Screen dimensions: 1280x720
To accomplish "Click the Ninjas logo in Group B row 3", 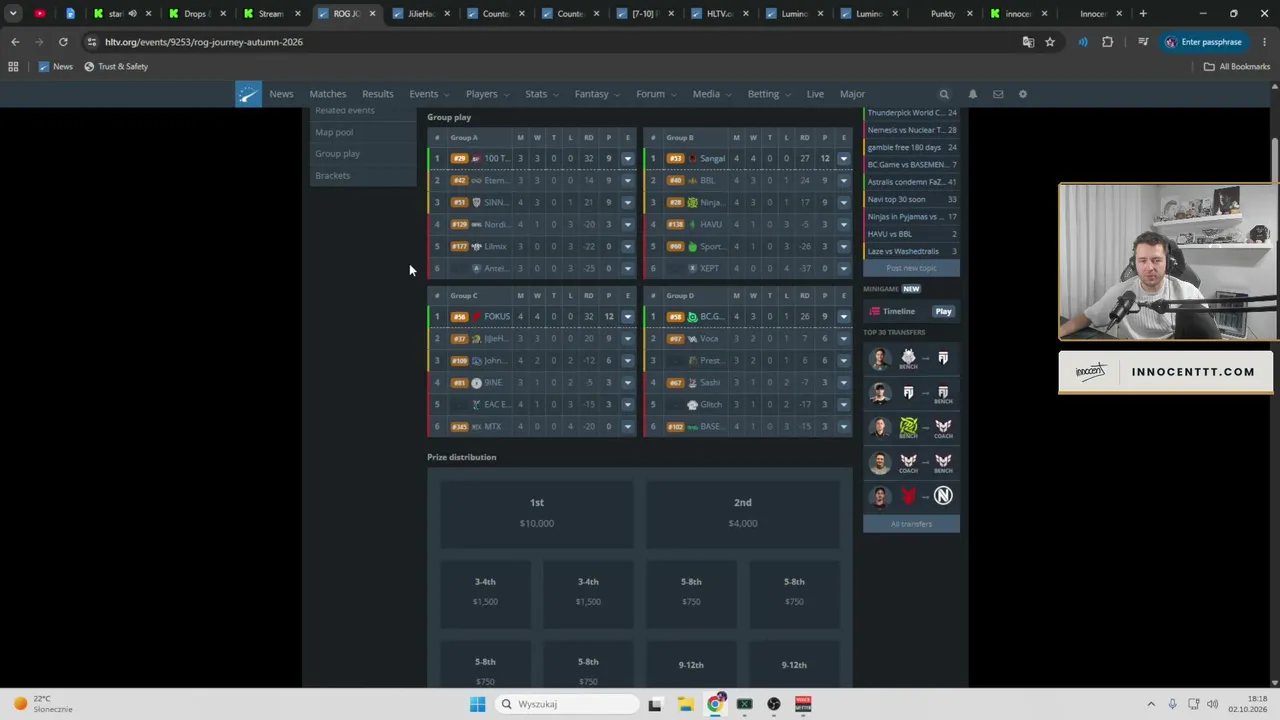I will 692,202.
